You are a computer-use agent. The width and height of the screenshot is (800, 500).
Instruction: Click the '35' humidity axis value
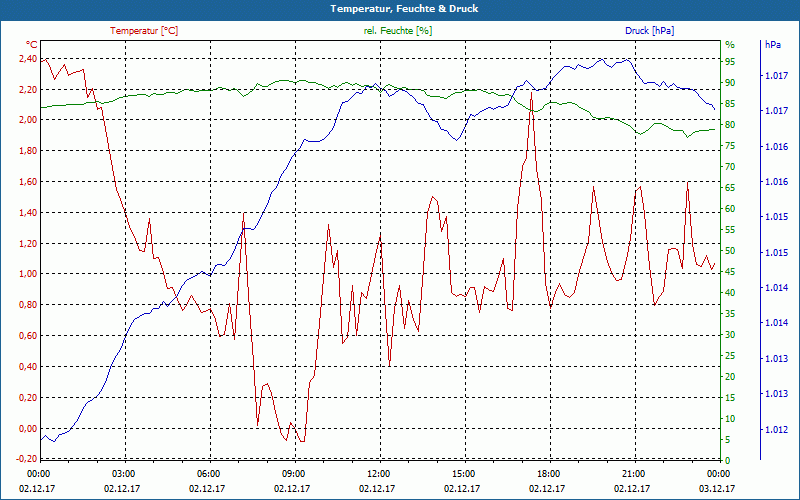[x=730, y=314]
